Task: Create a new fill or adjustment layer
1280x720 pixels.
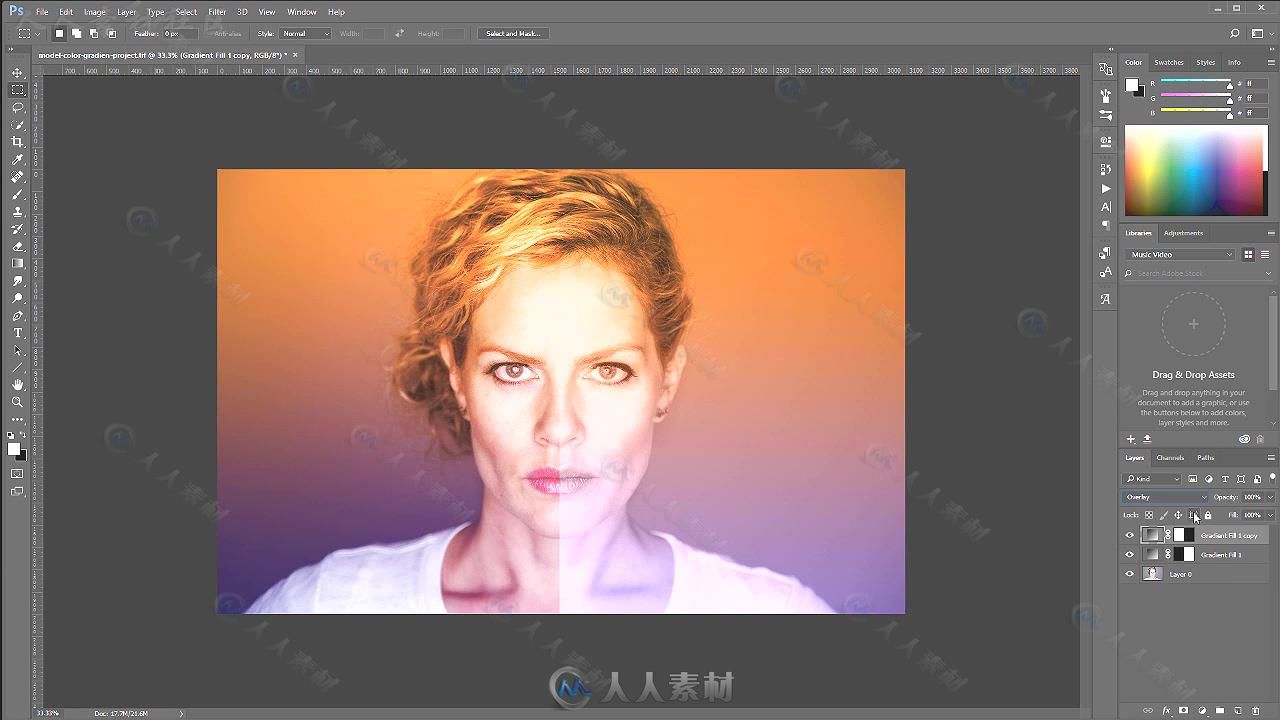Action: (x=1202, y=711)
